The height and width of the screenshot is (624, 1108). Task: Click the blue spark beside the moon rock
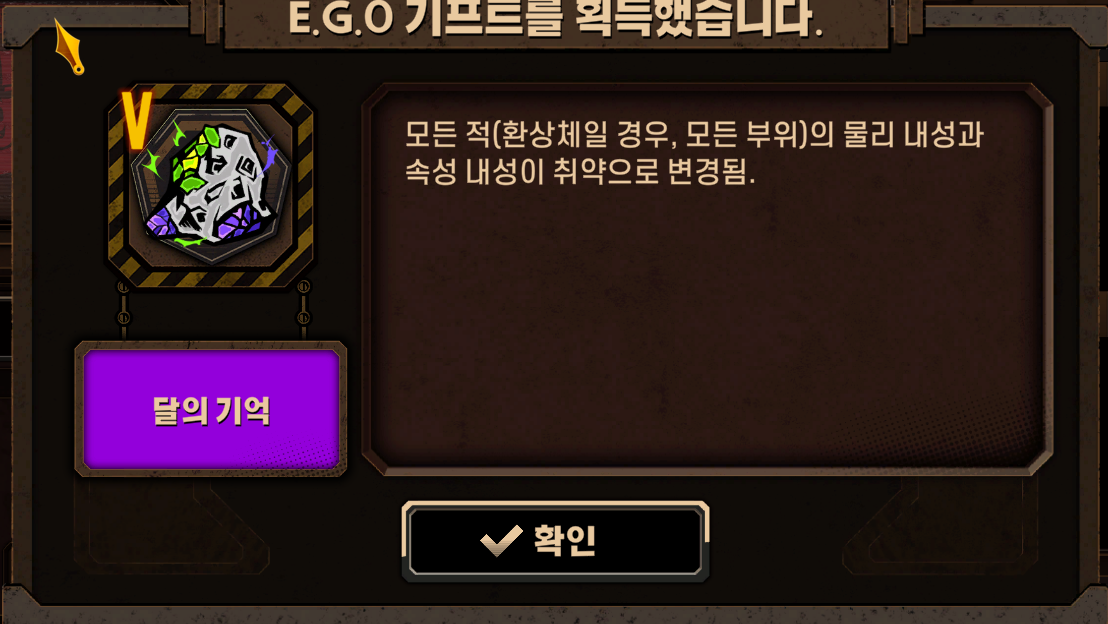[x=269, y=153]
